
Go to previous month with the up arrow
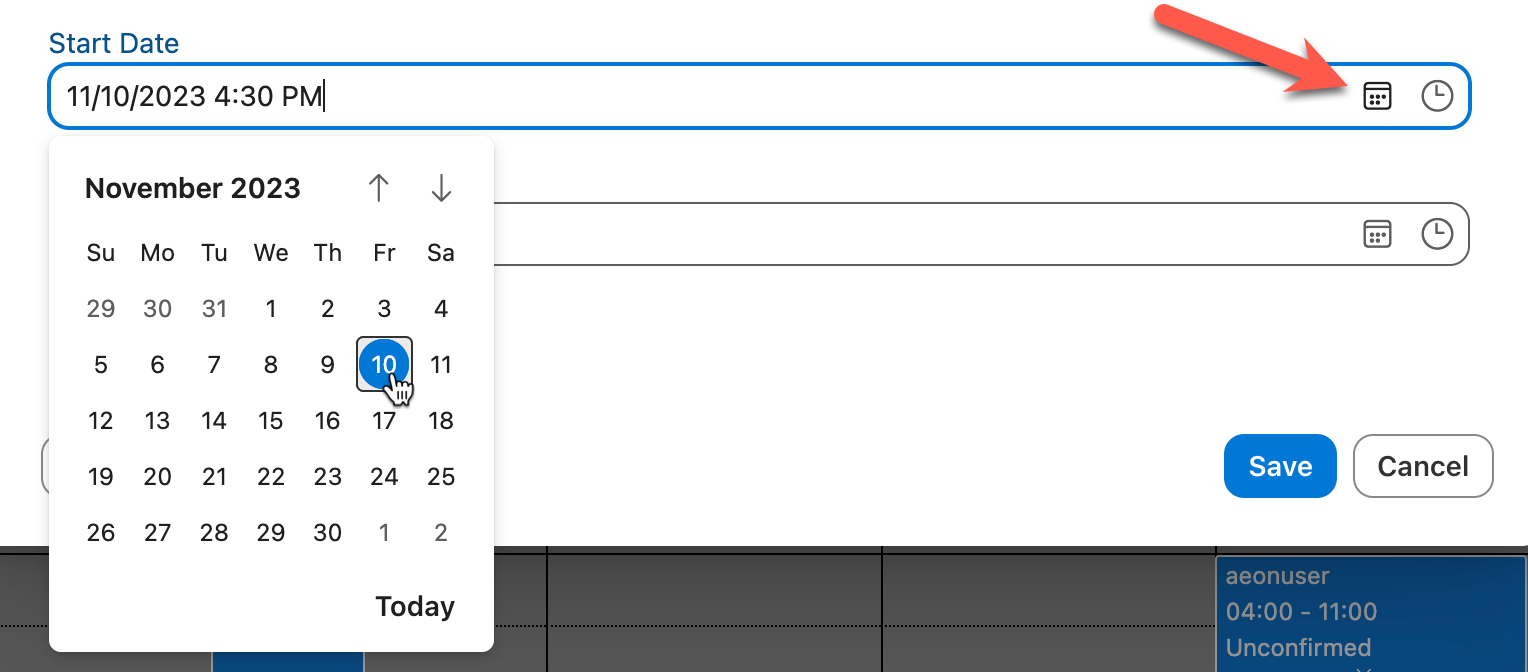tap(380, 188)
